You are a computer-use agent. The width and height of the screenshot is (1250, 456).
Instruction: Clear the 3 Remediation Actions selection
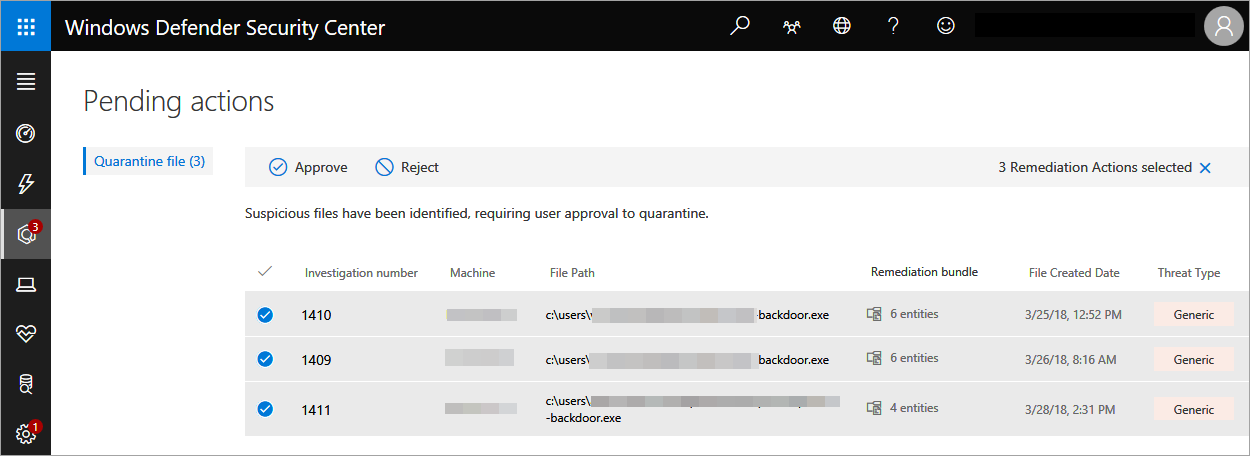point(1205,168)
